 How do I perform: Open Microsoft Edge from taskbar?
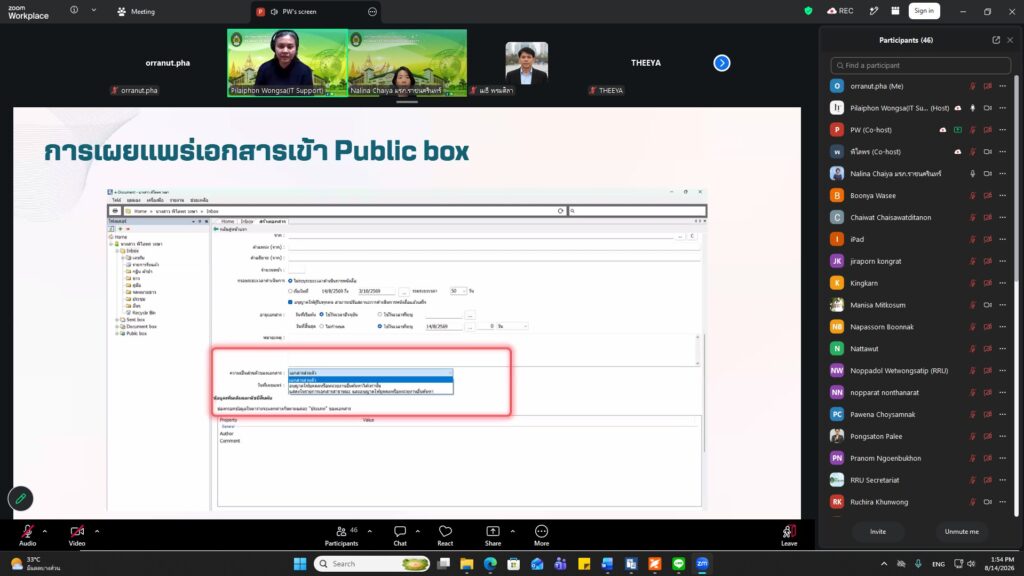coord(490,564)
